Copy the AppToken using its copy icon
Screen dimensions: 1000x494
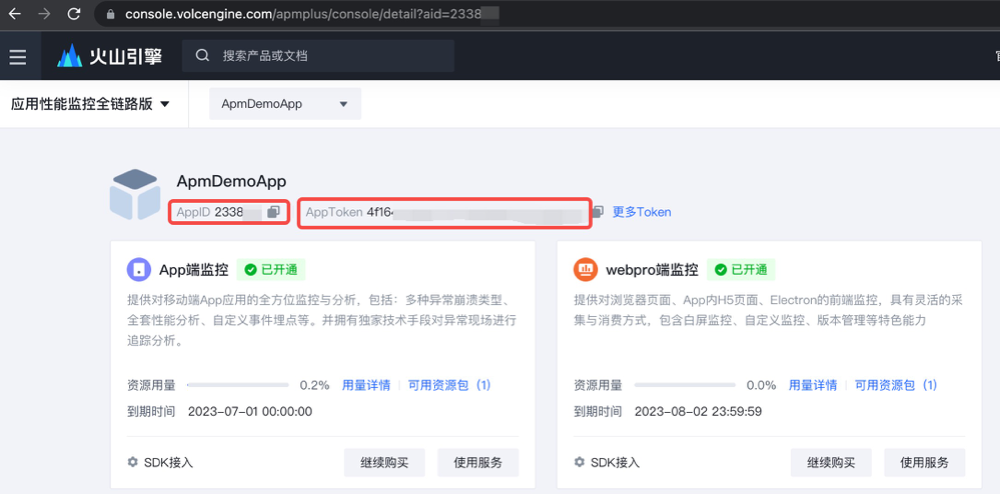coord(598,212)
